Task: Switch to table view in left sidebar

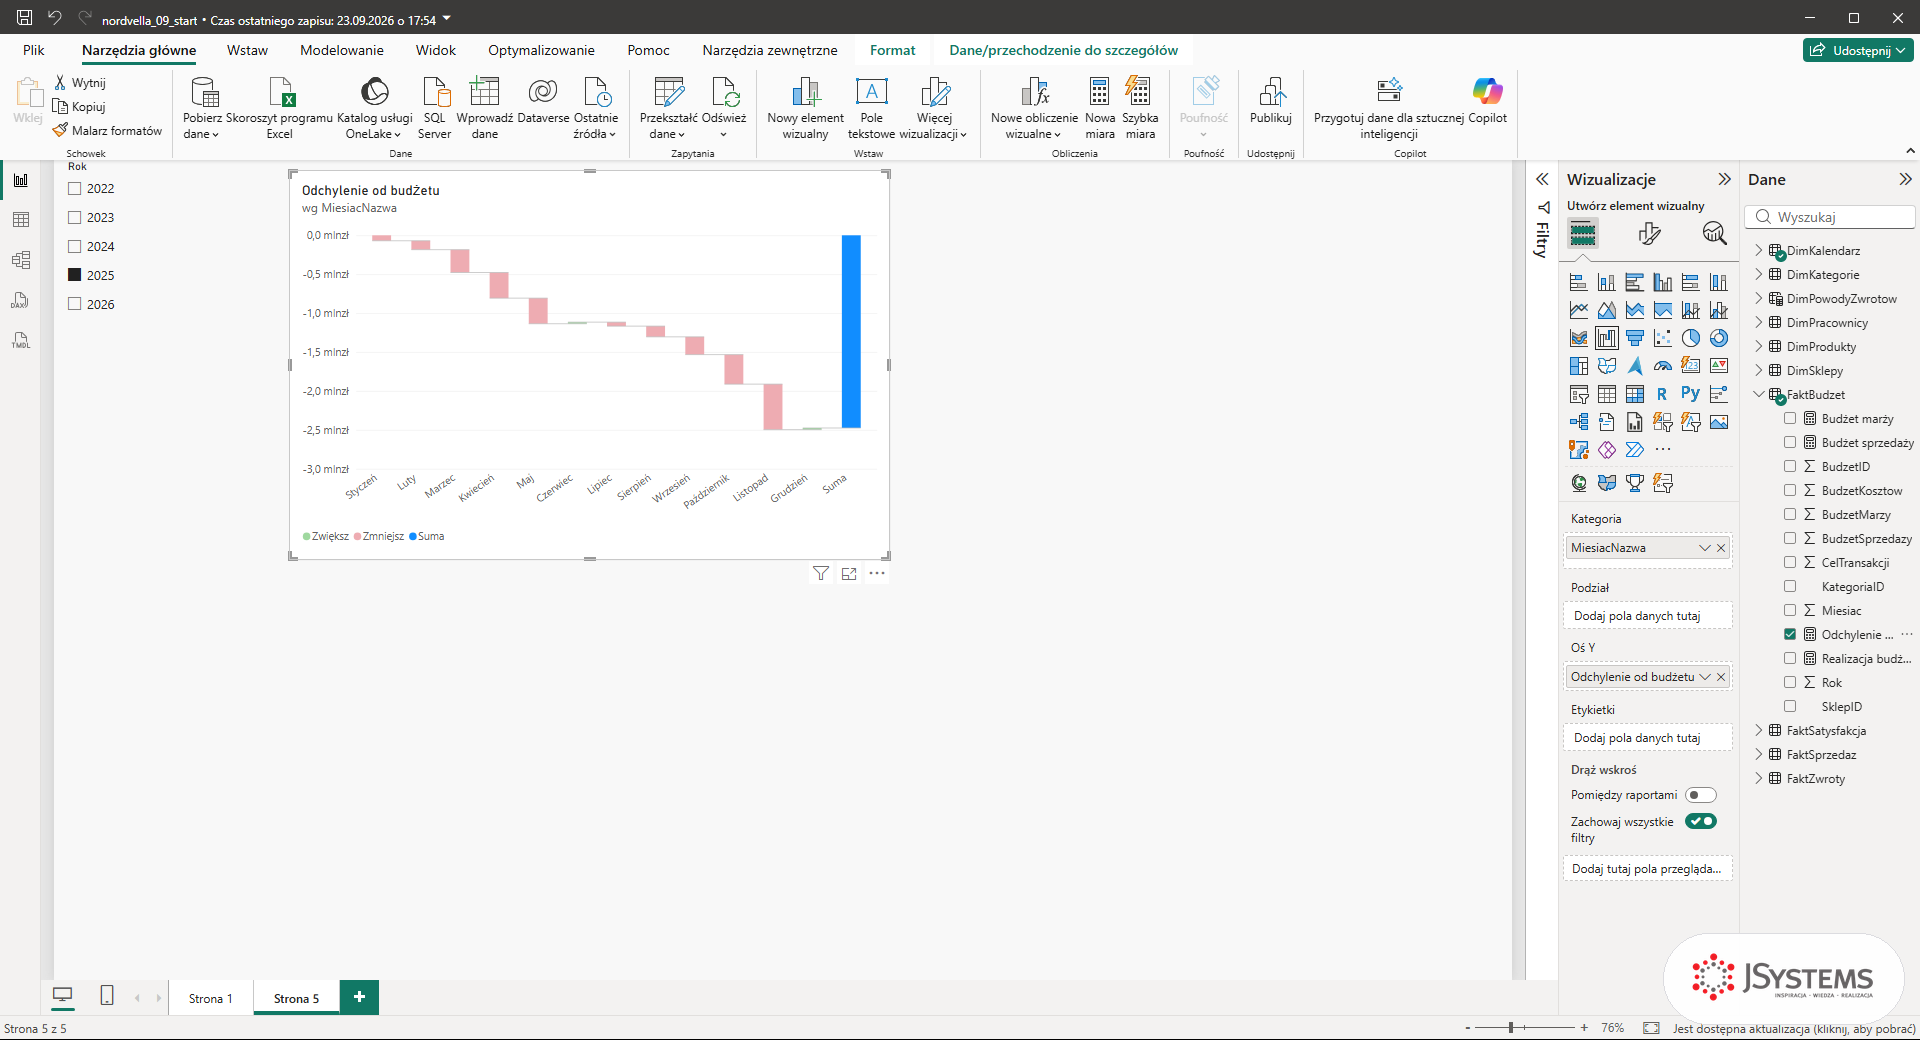Action: (21, 220)
